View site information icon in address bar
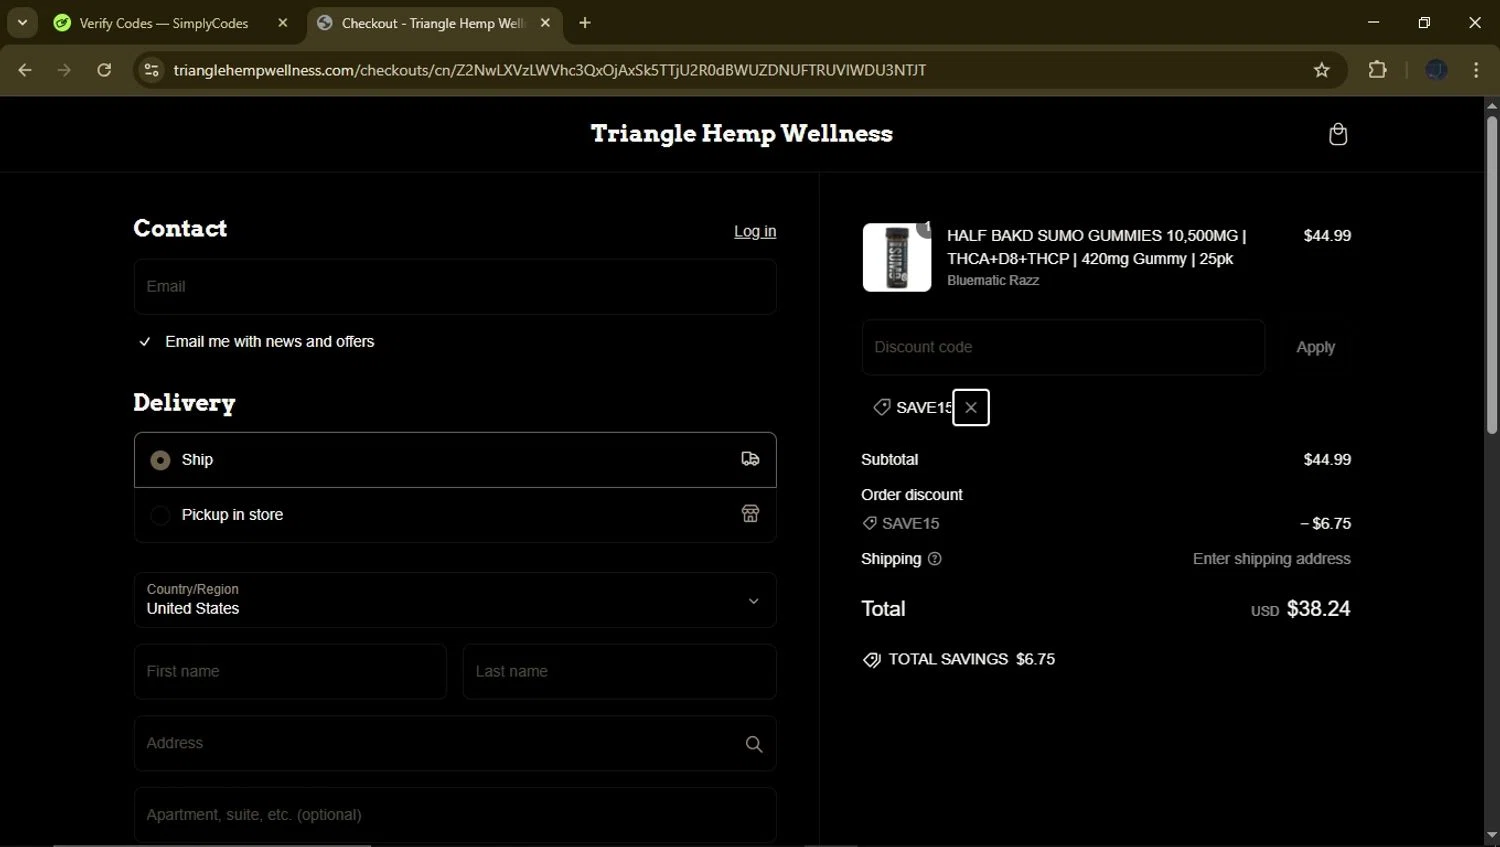 pyautogui.click(x=151, y=70)
